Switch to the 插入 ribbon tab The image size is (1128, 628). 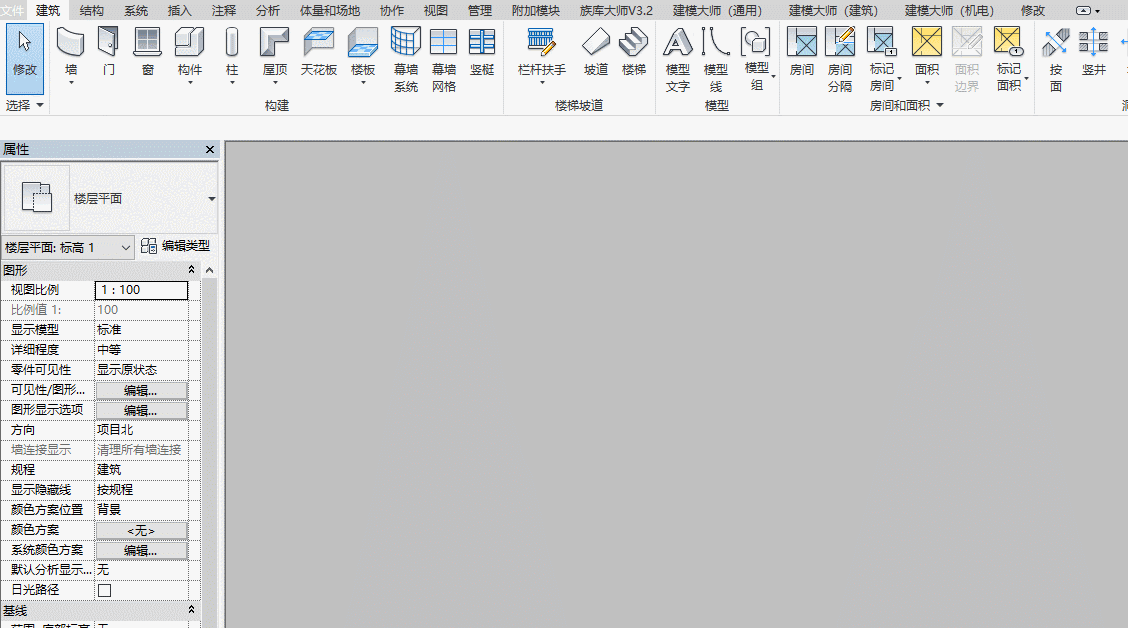[179, 10]
